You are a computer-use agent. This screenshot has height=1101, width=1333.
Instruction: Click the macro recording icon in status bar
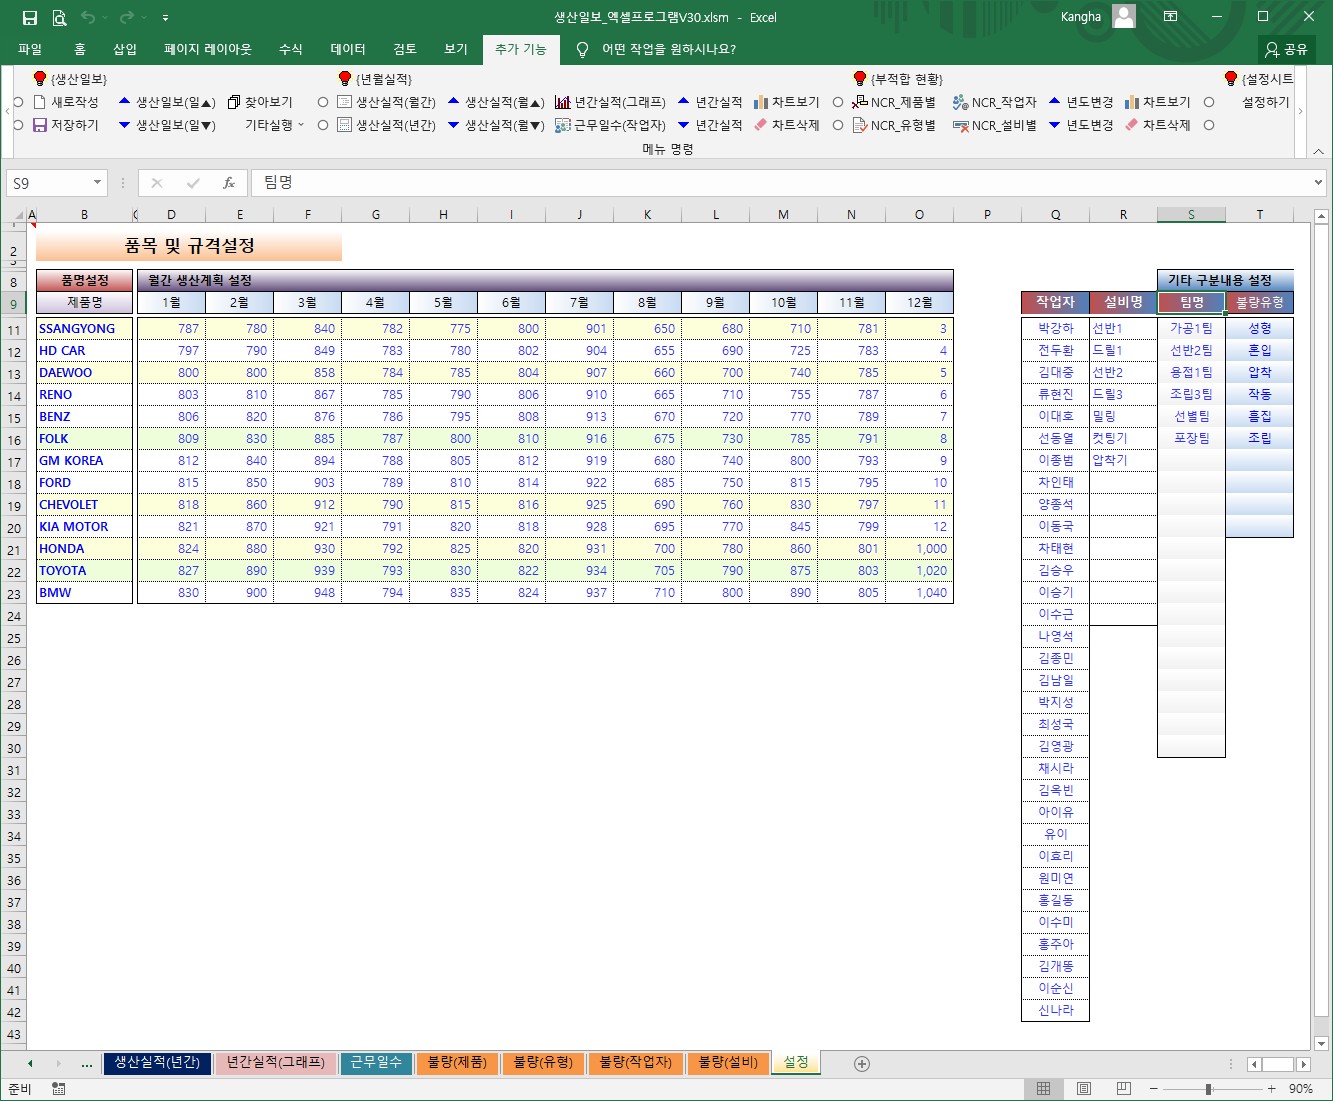point(59,1088)
